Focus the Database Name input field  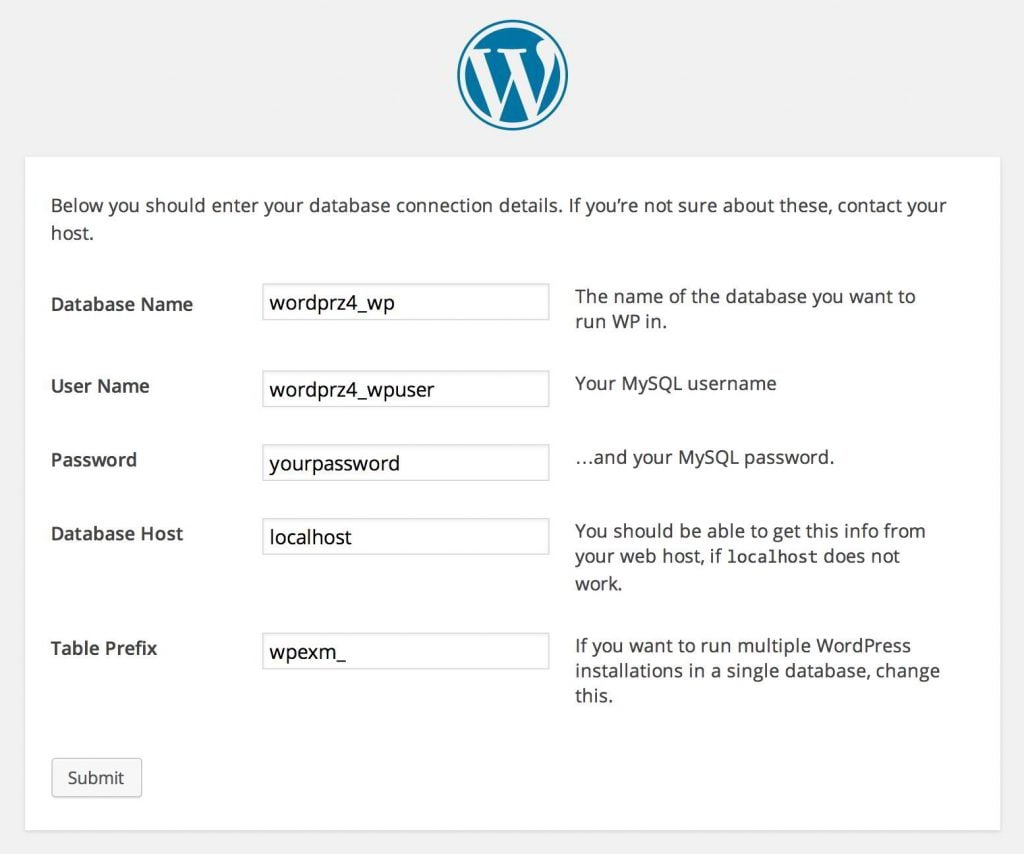coord(405,303)
